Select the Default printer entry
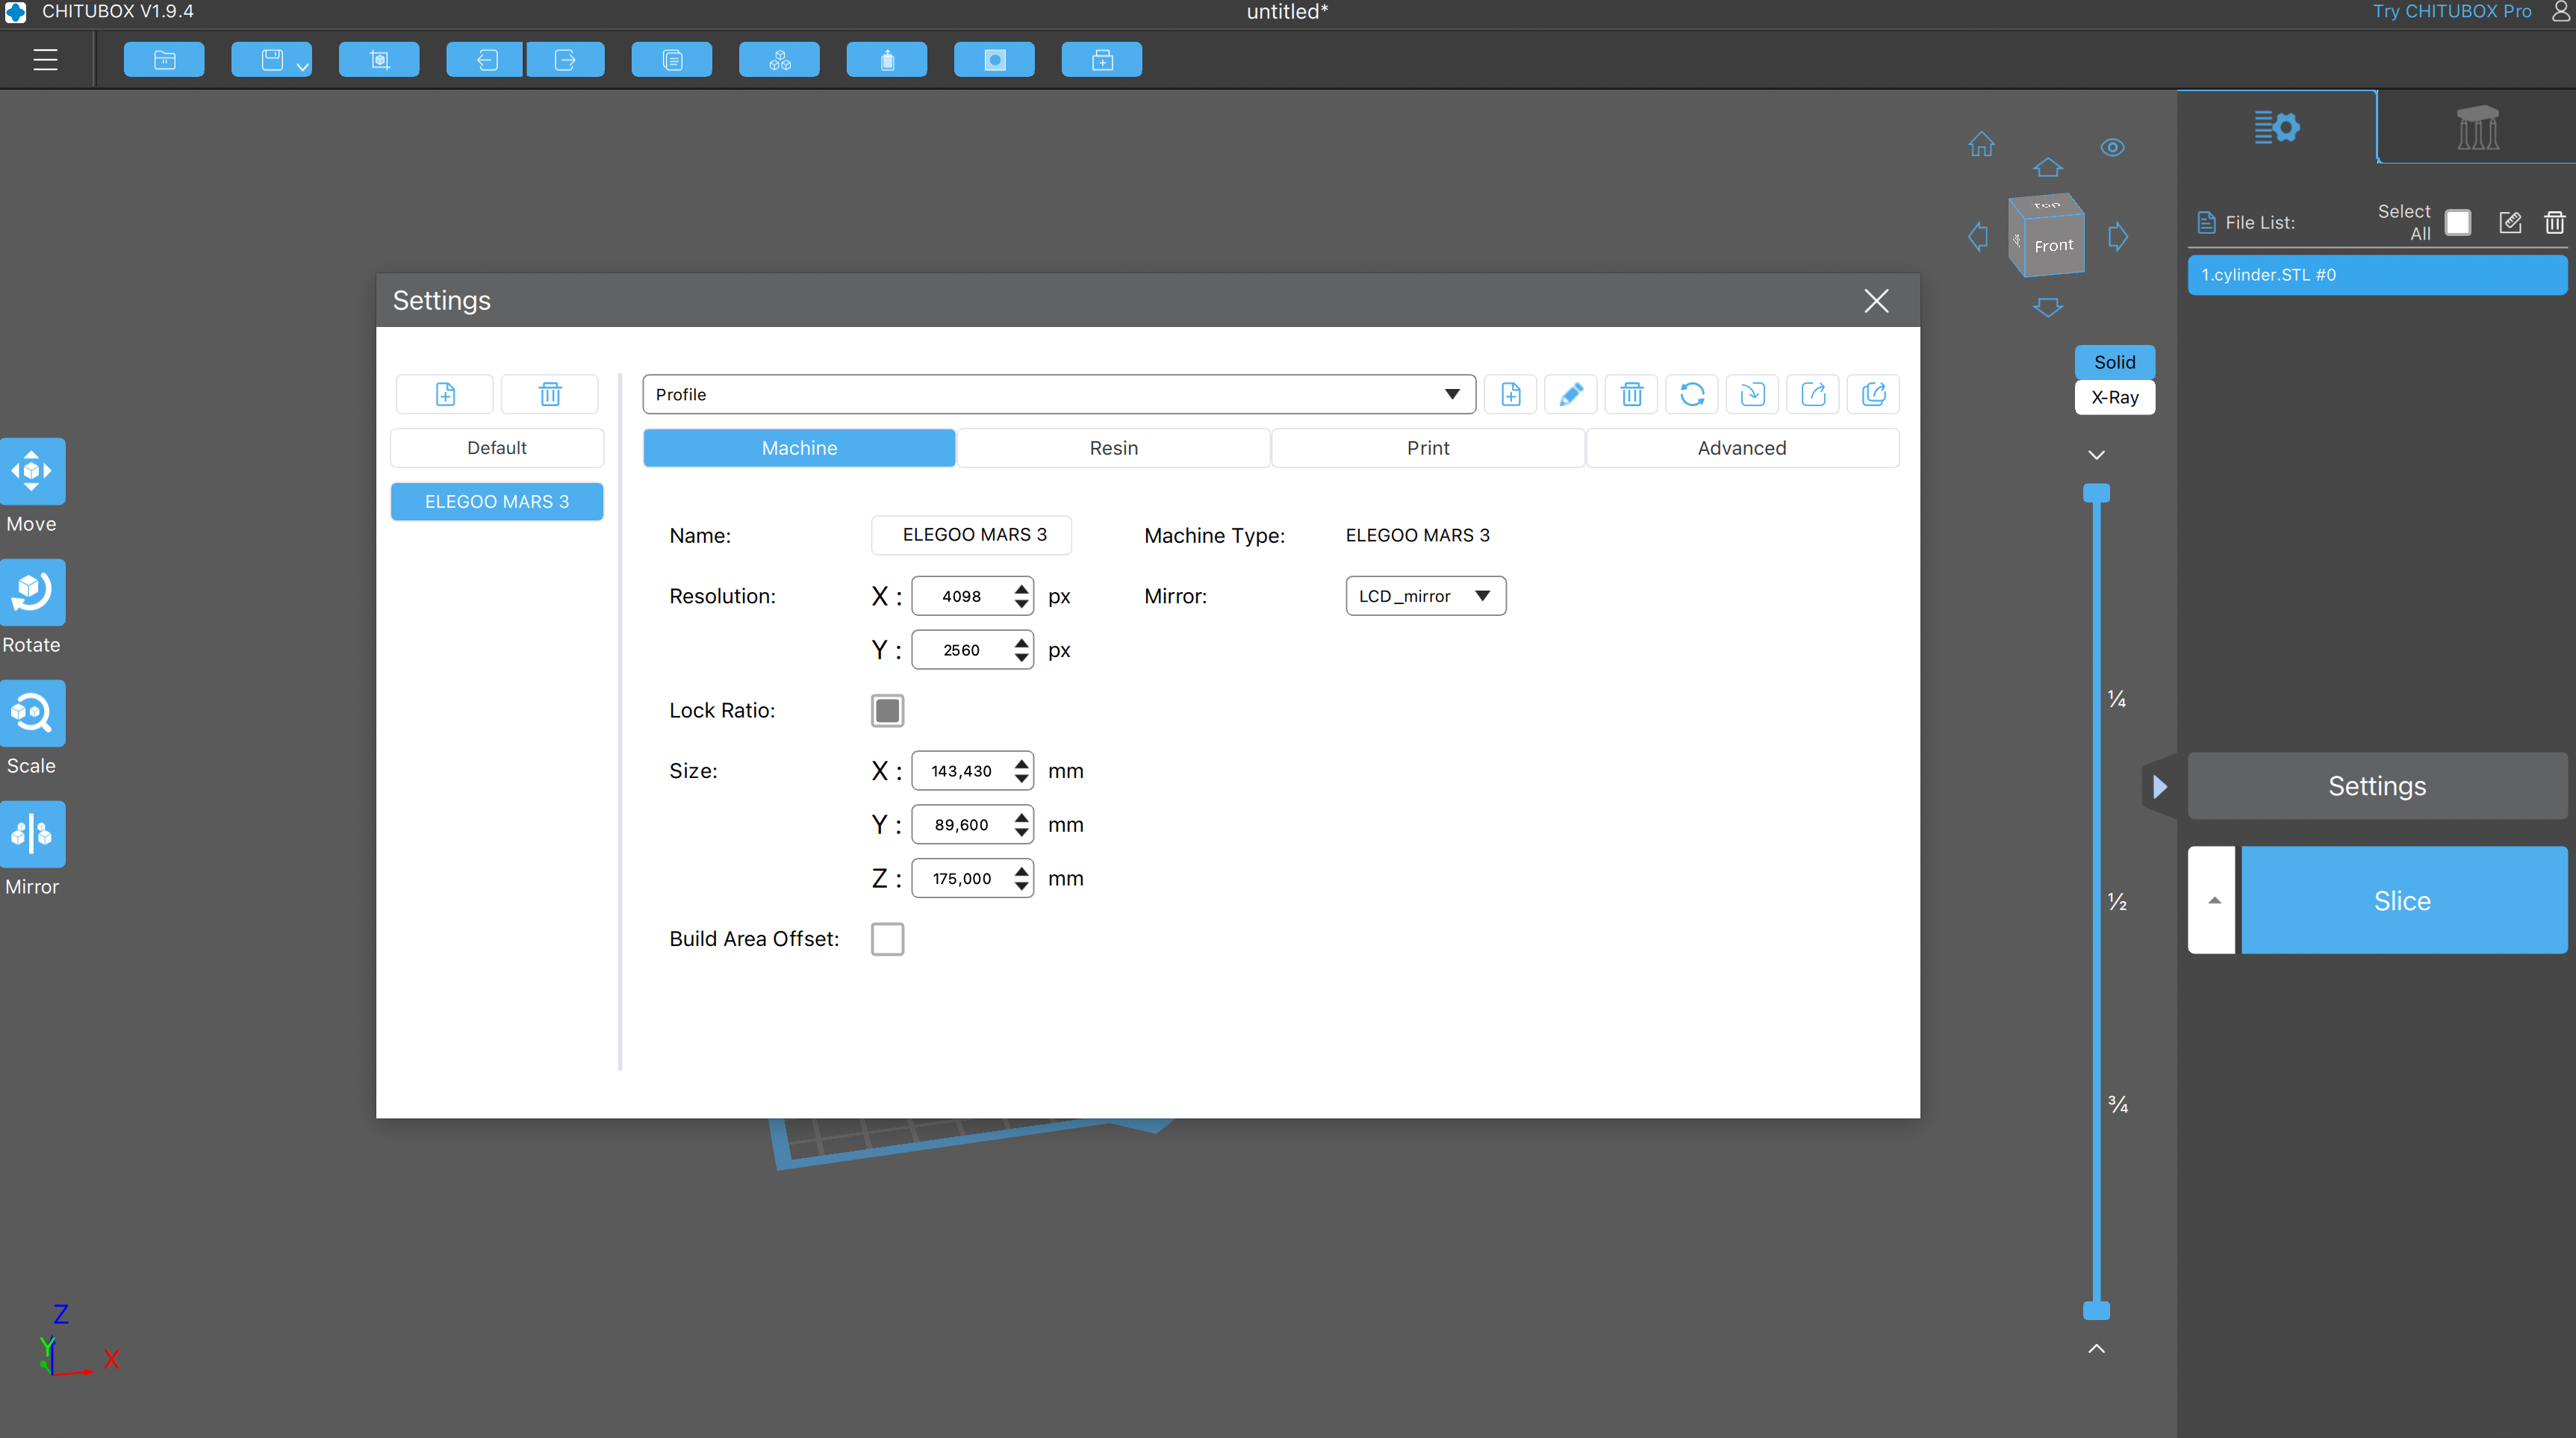 point(496,448)
